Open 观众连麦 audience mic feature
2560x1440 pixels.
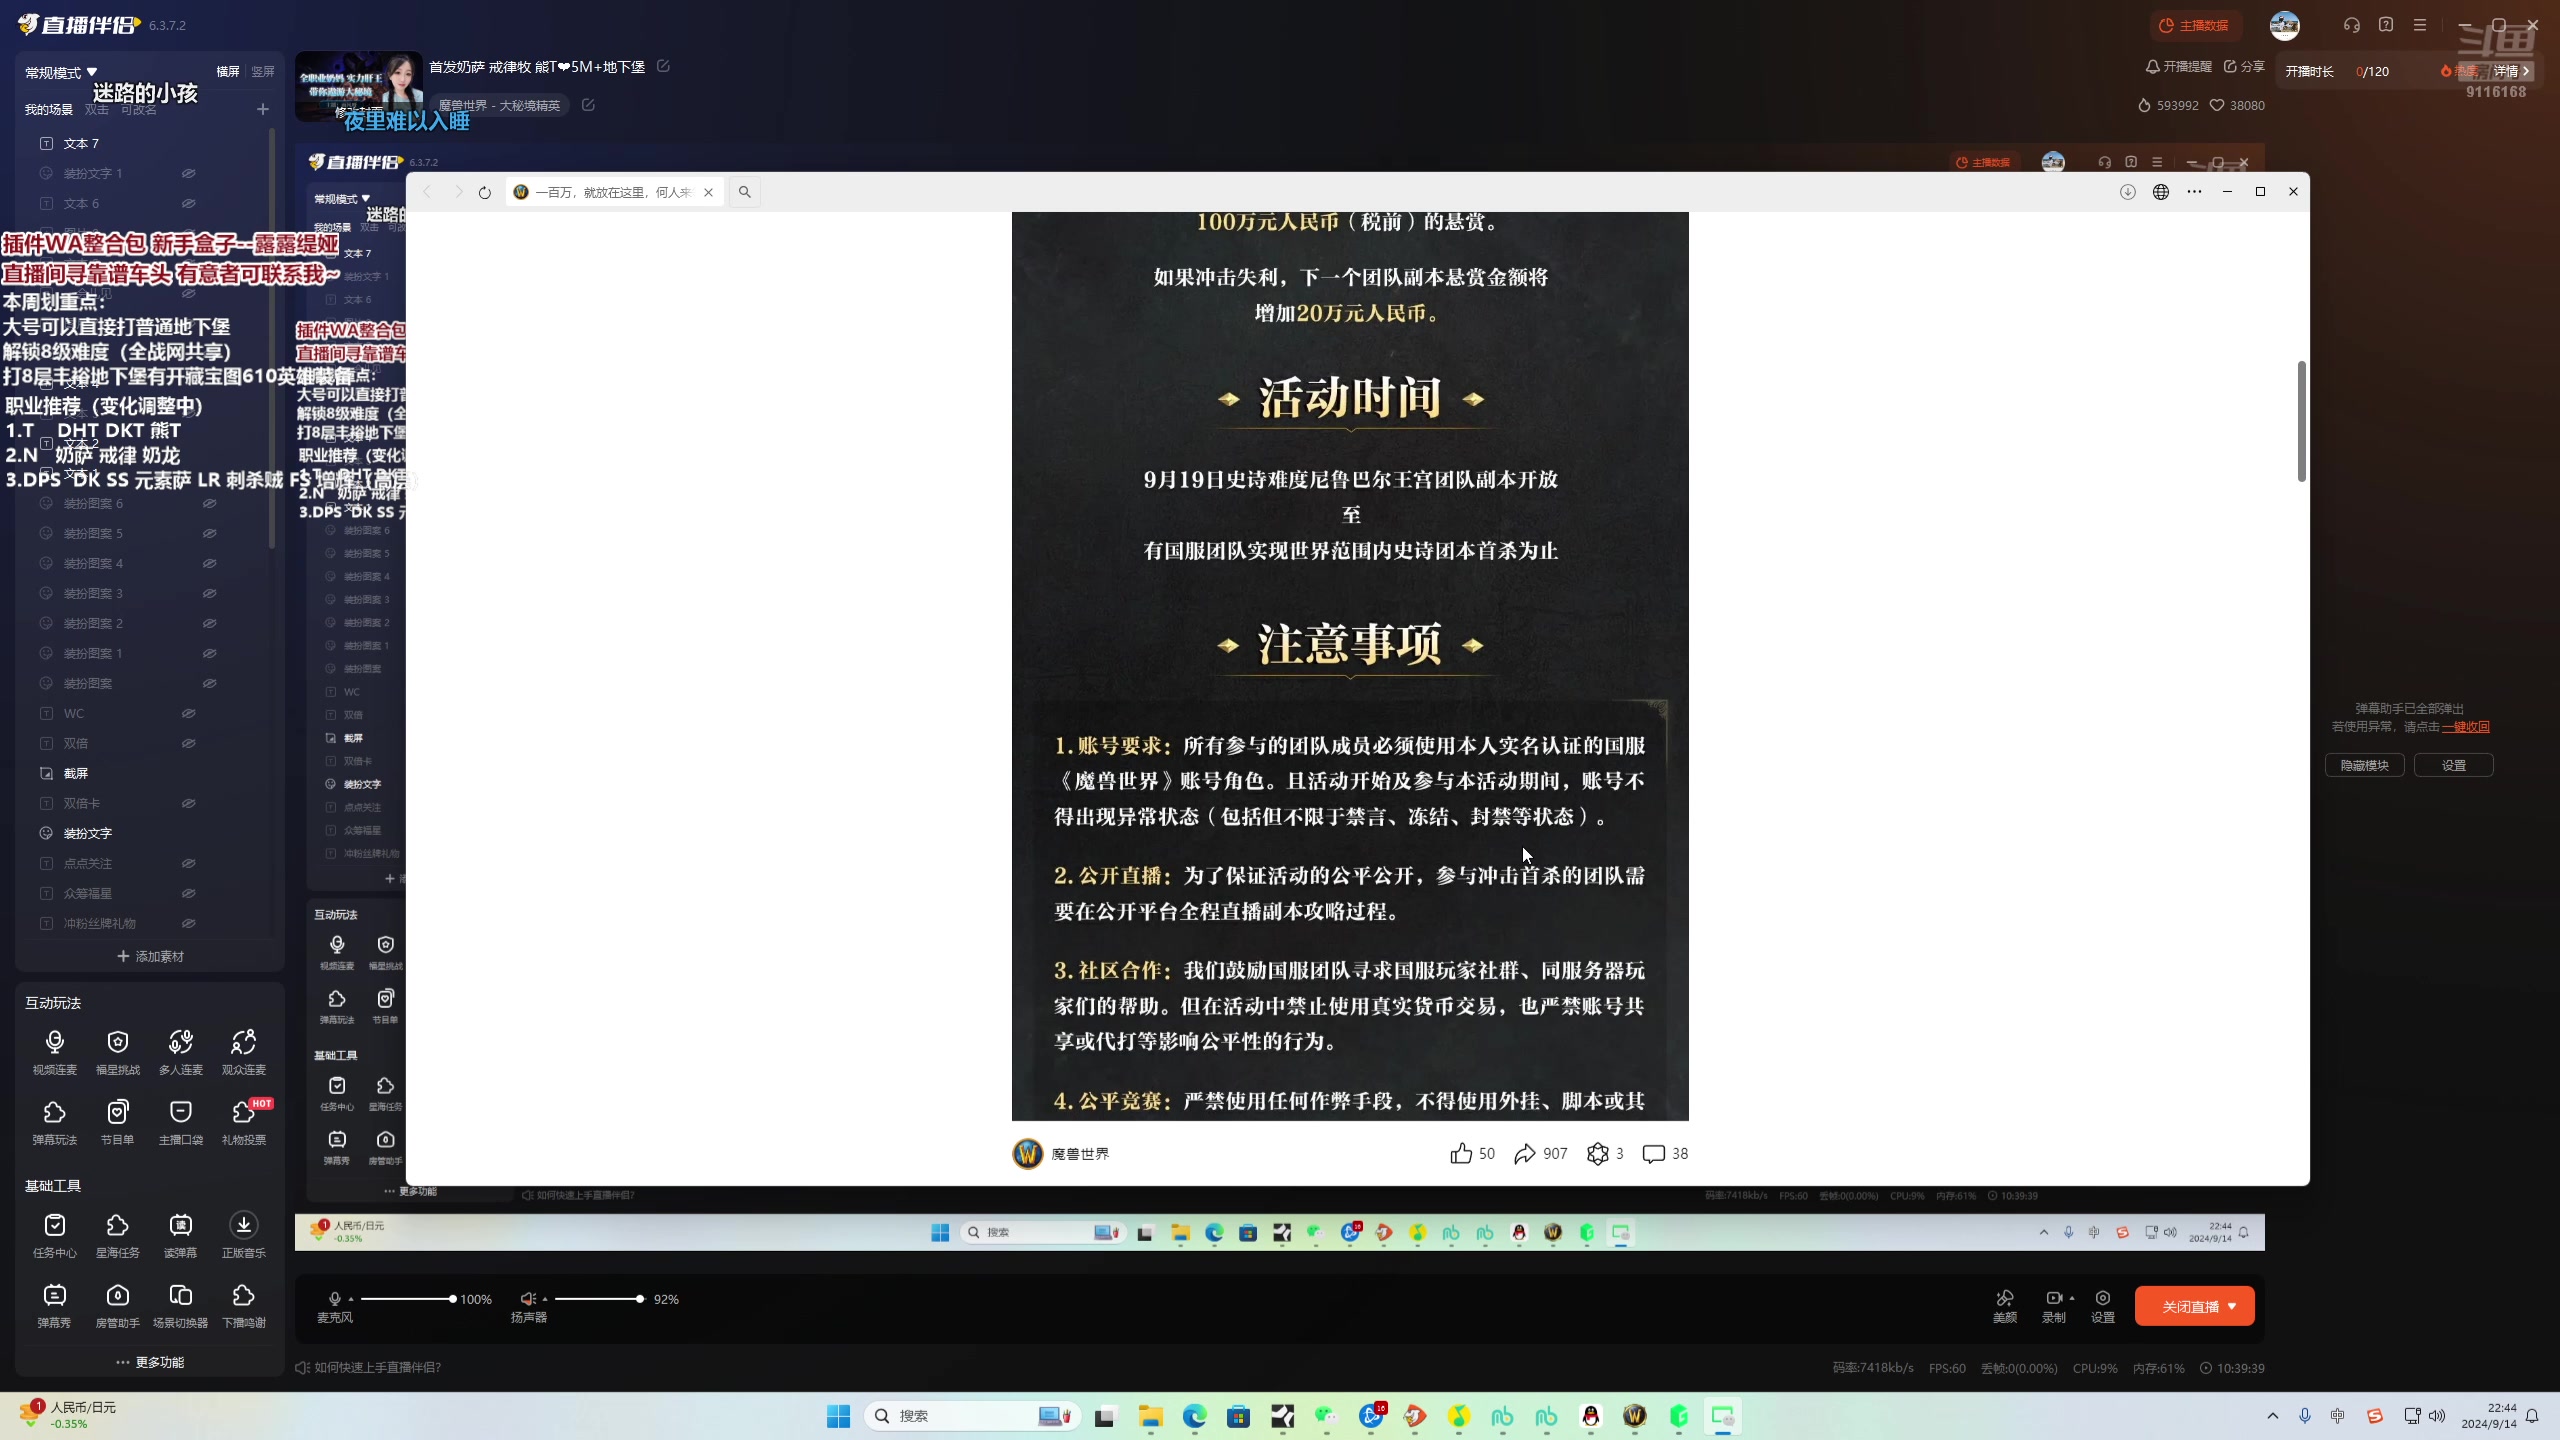click(244, 1052)
